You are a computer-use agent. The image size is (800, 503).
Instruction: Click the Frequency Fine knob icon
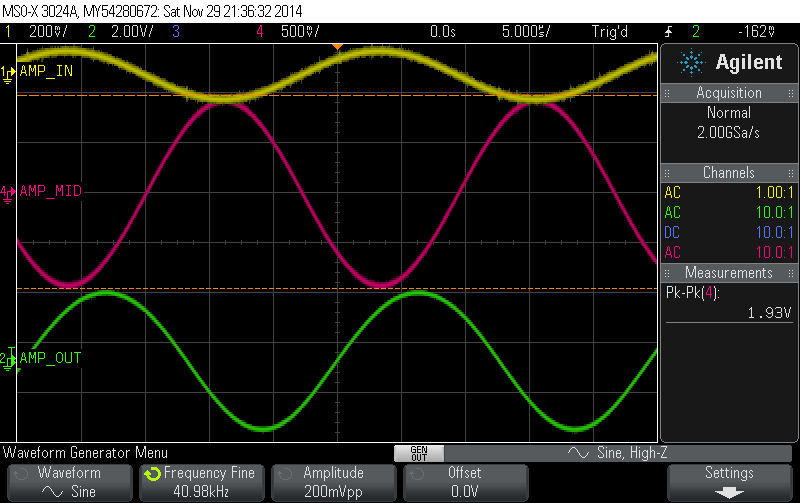click(x=152, y=473)
